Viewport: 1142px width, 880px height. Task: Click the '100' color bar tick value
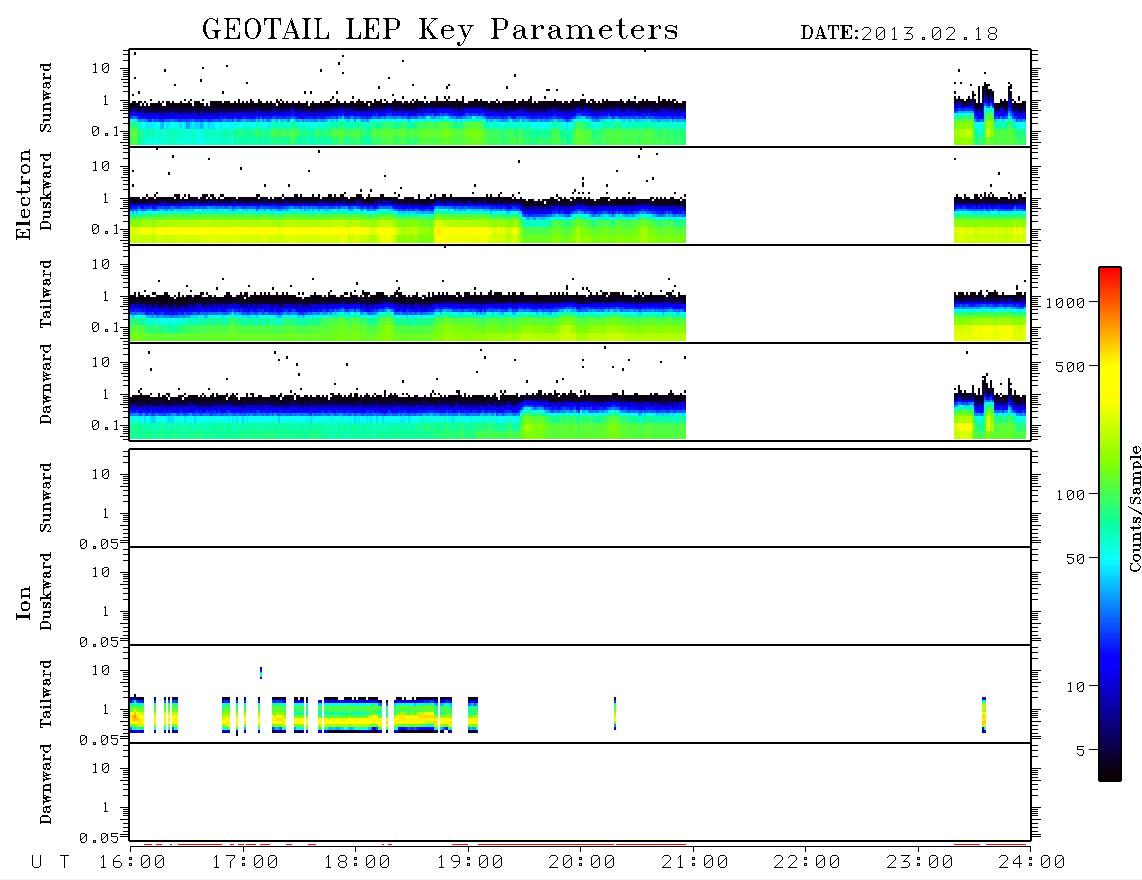(1070, 495)
